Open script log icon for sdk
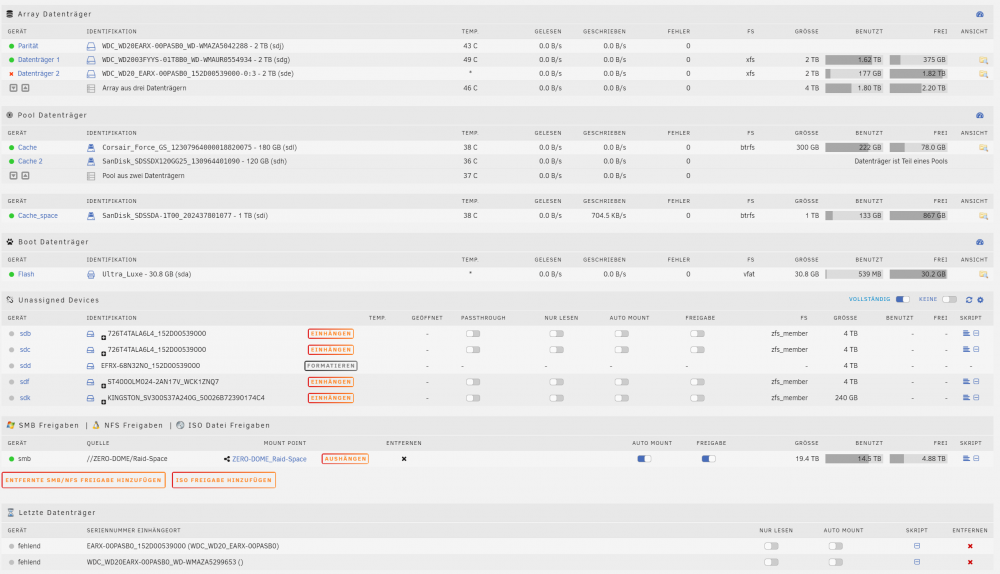This screenshot has height=574, width=1000. coord(966,398)
